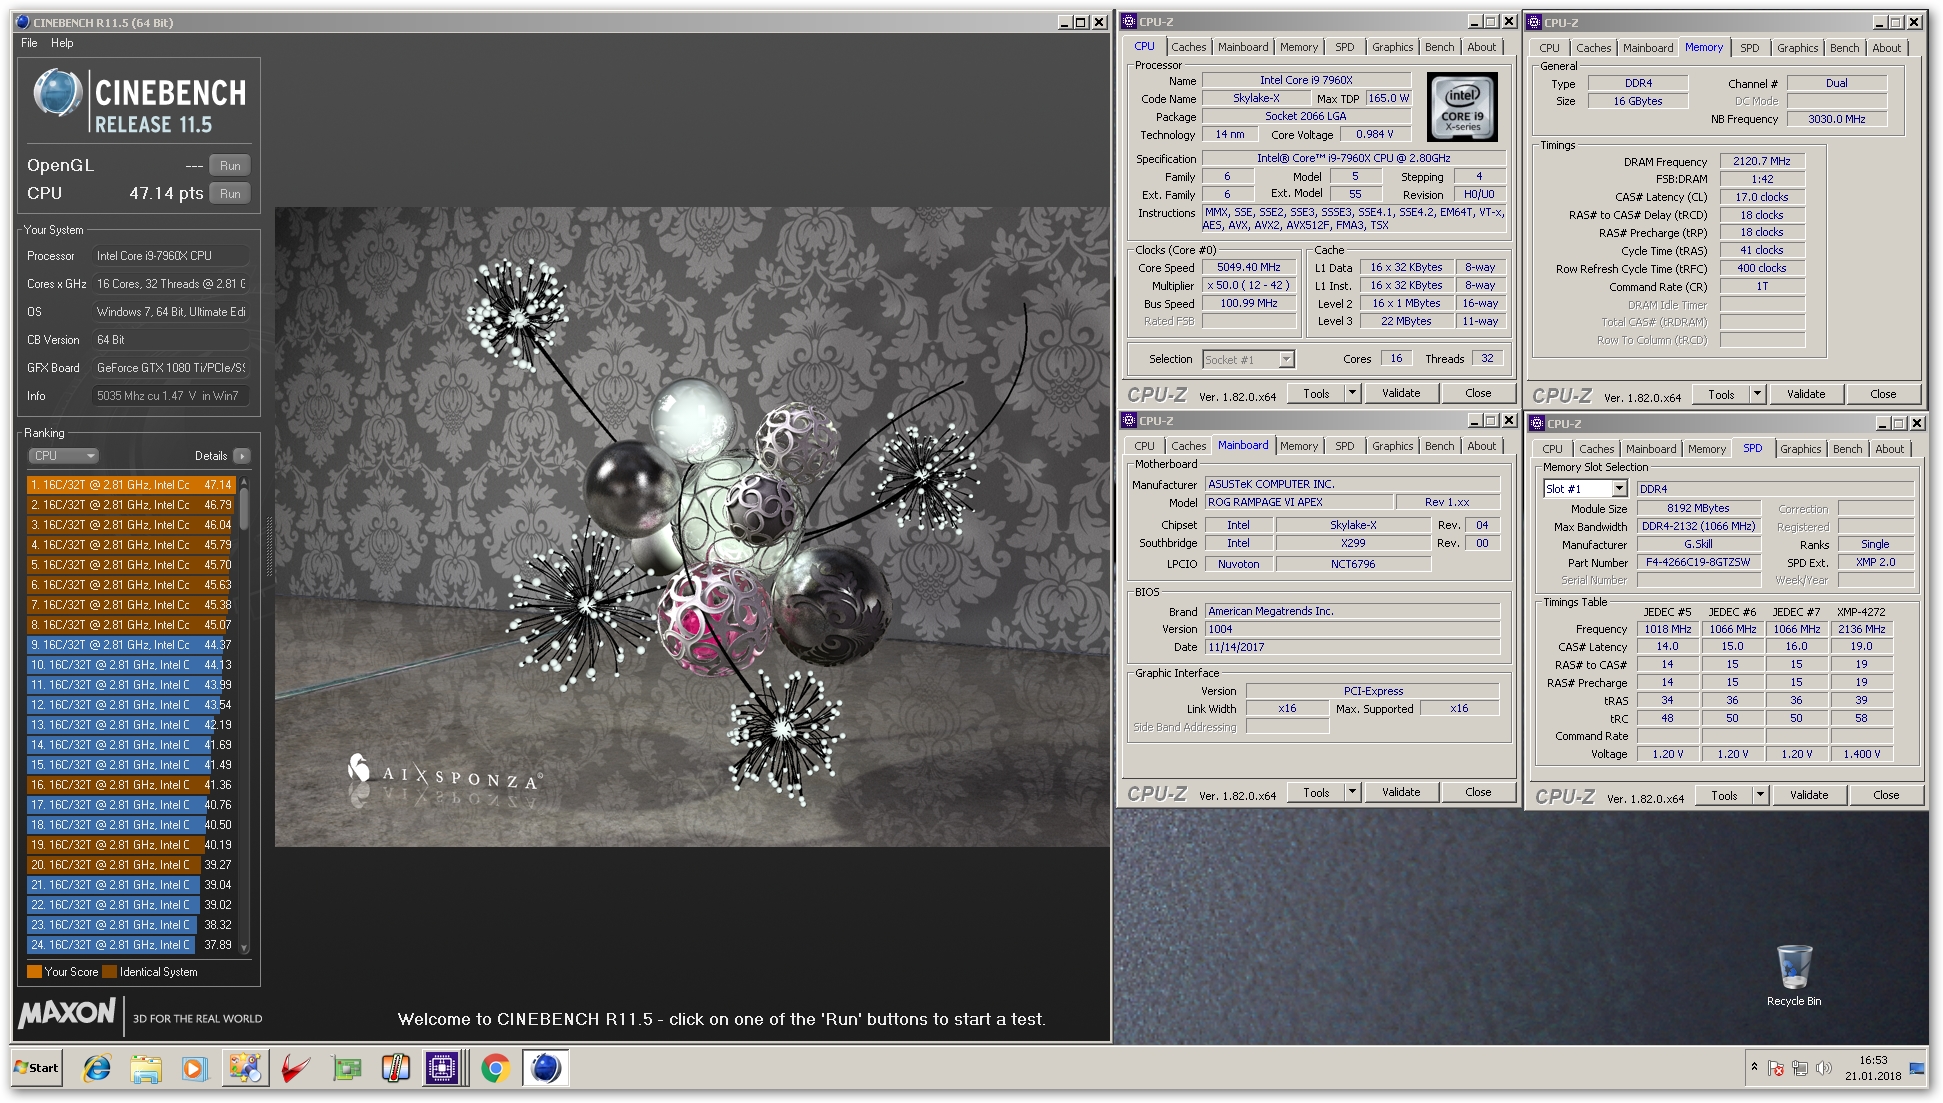Open Internet Explorer from the taskbar
Screen dimensions: 1943x1103
click(x=97, y=1068)
